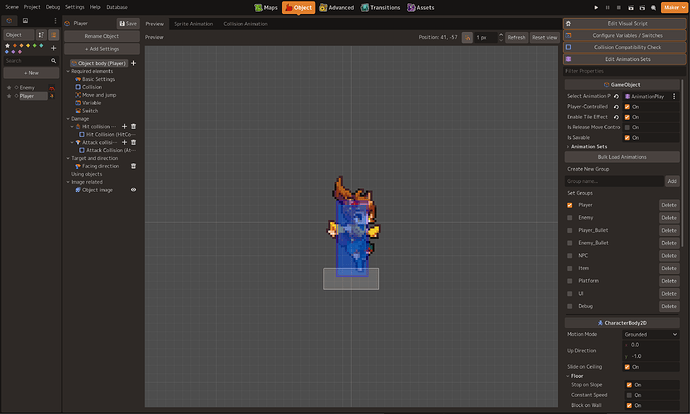
Task: Expand the Animation Sets section
Action: click(x=568, y=147)
